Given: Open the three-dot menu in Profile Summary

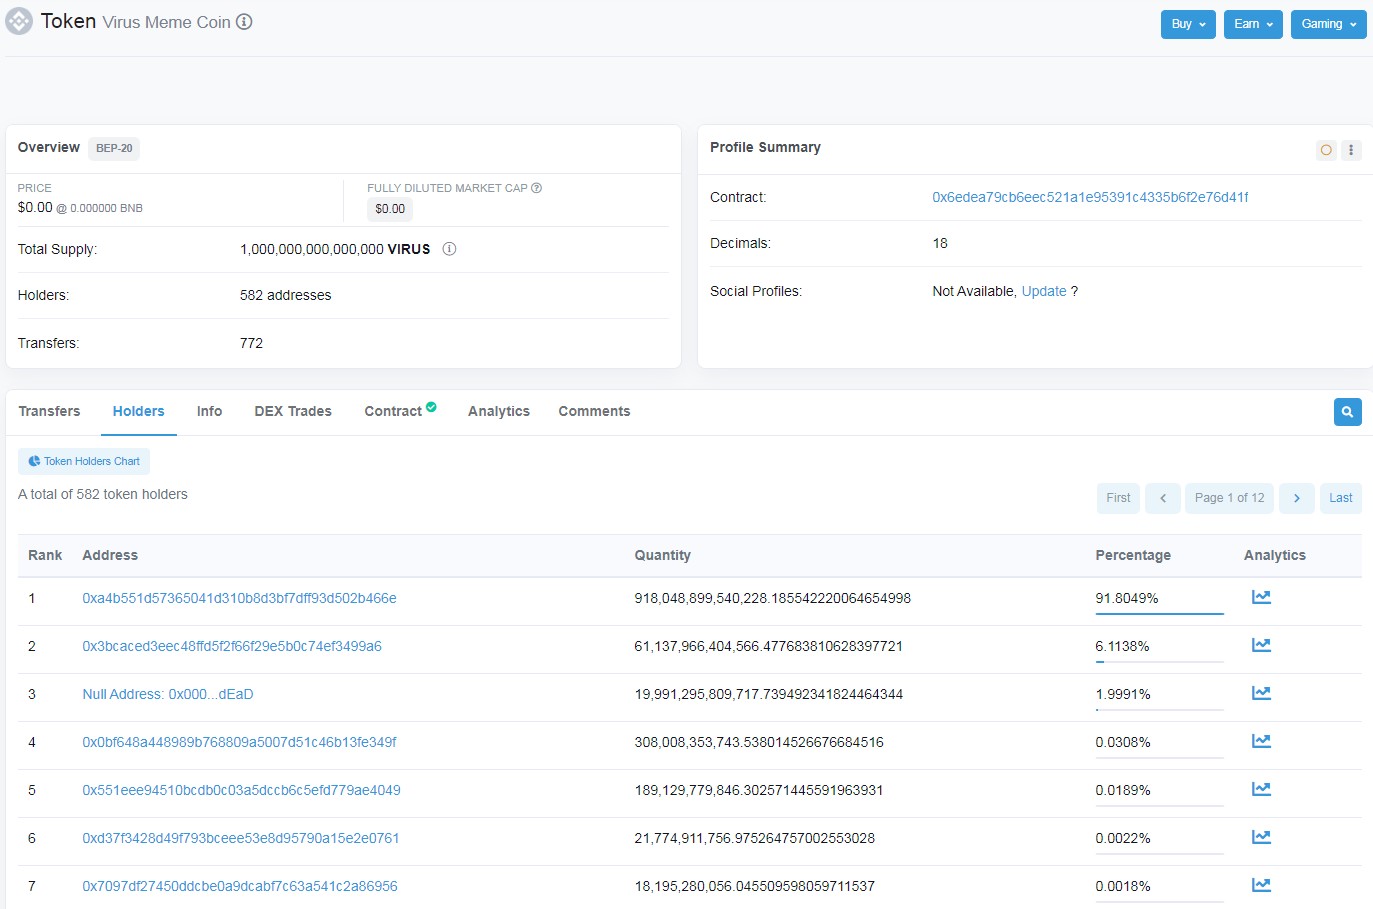Looking at the screenshot, I should coord(1351,150).
